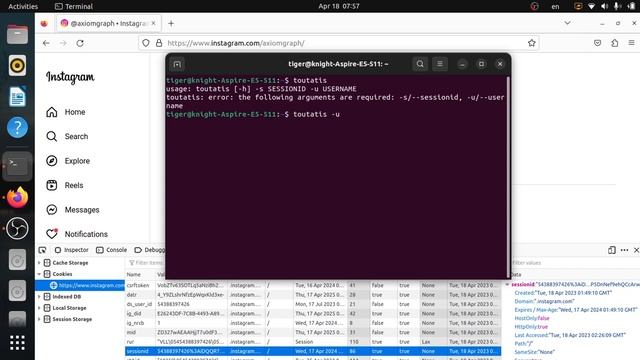The height and width of the screenshot is (360, 640).
Task: Select the @axiomgraph Instagram tab
Action: (108, 23)
